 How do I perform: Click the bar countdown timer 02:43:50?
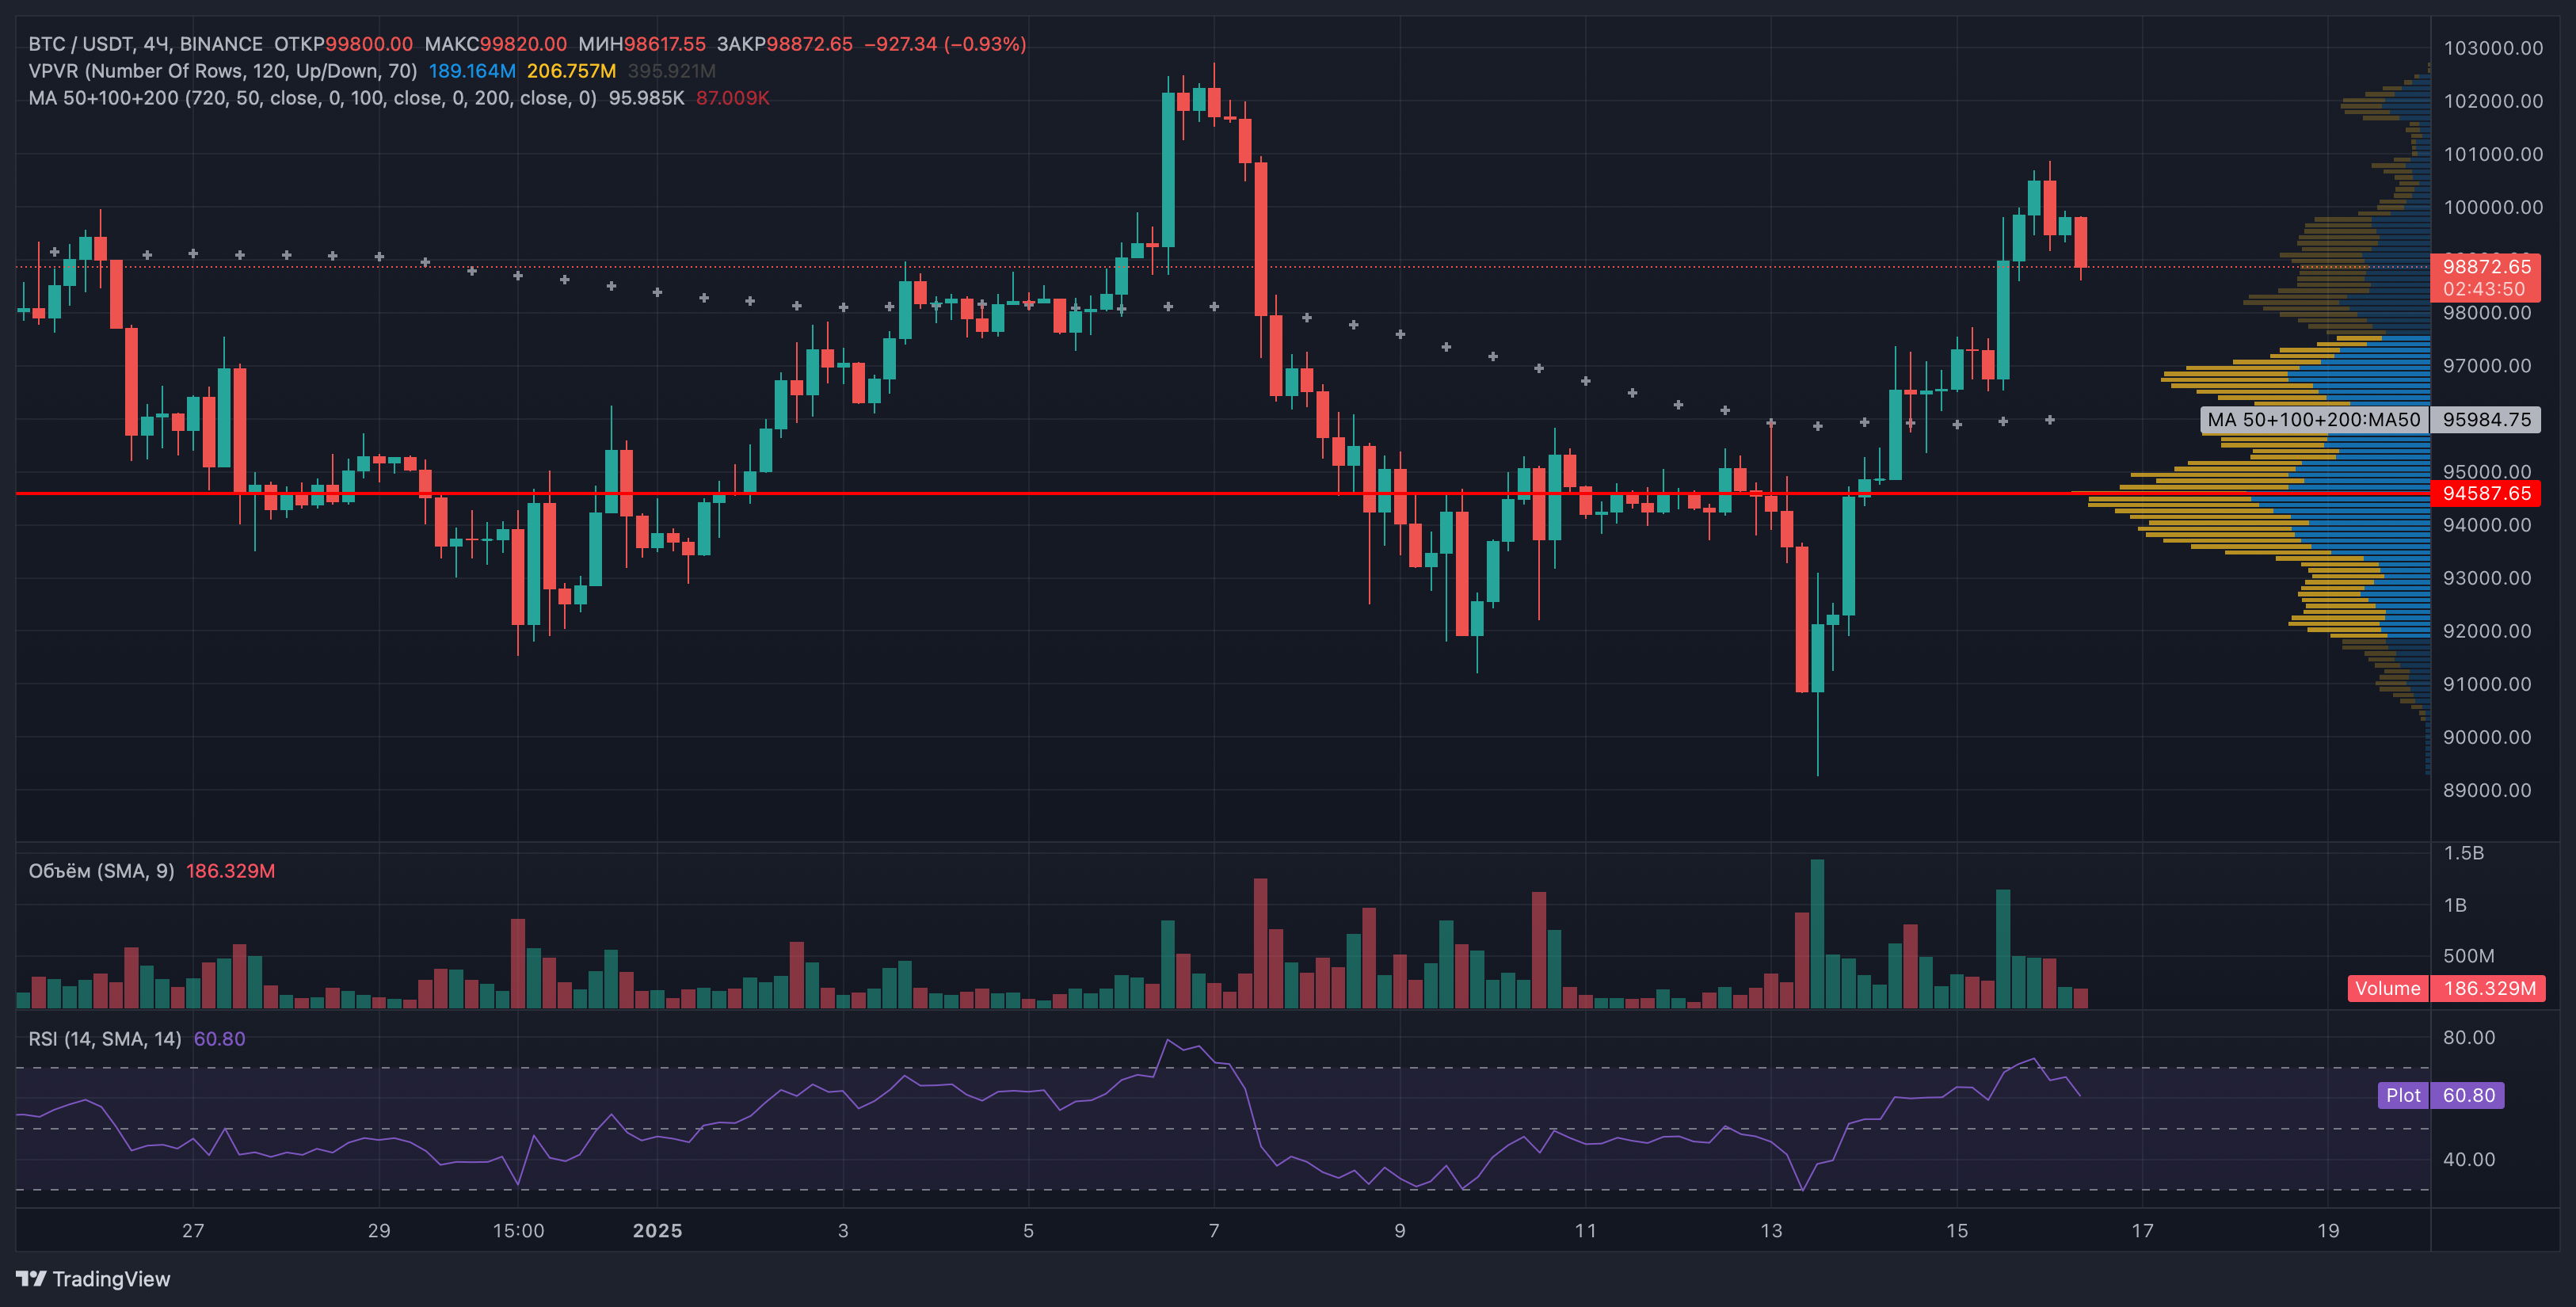click(2484, 289)
